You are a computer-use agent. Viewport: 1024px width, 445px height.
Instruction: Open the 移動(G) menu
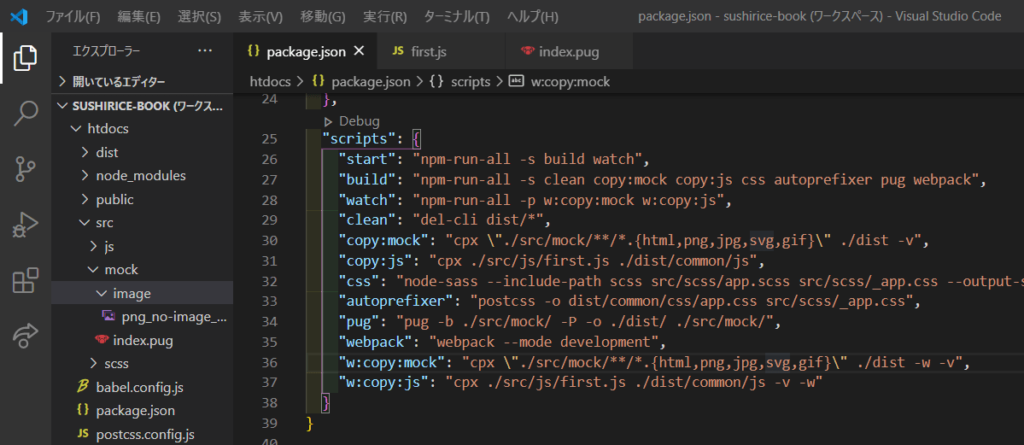click(323, 16)
